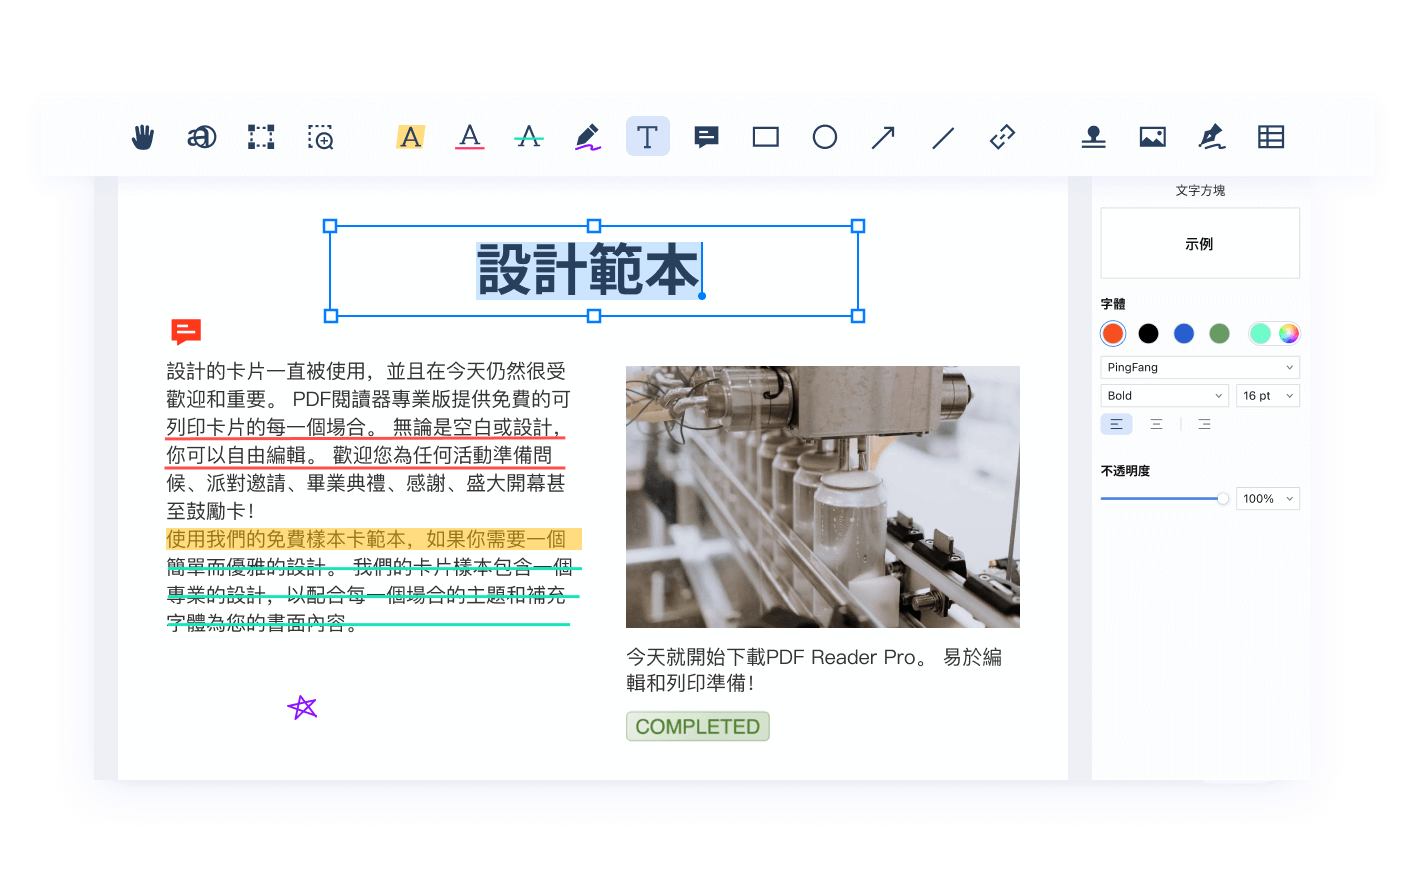The height and width of the screenshot is (880, 1428).
Task: Choose the Arrow drawing tool
Action: pyautogui.click(x=883, y=137)
